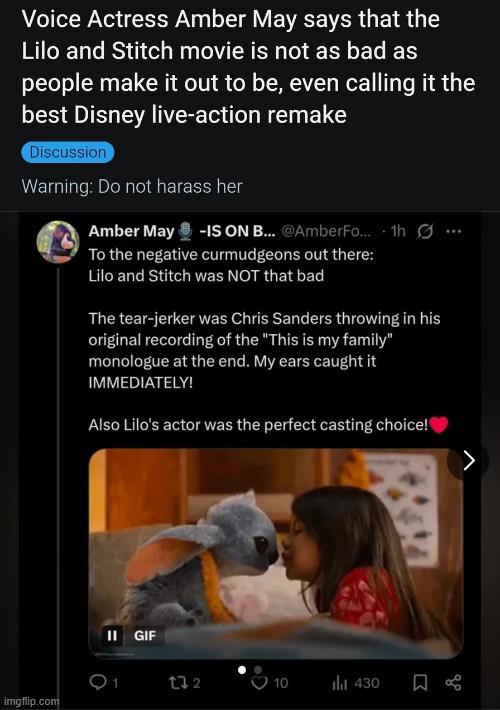The width and height of the screenshot is (500, 710).
Task: Click the Lilo and Stitch GIF image
Action: coord(275,553)
